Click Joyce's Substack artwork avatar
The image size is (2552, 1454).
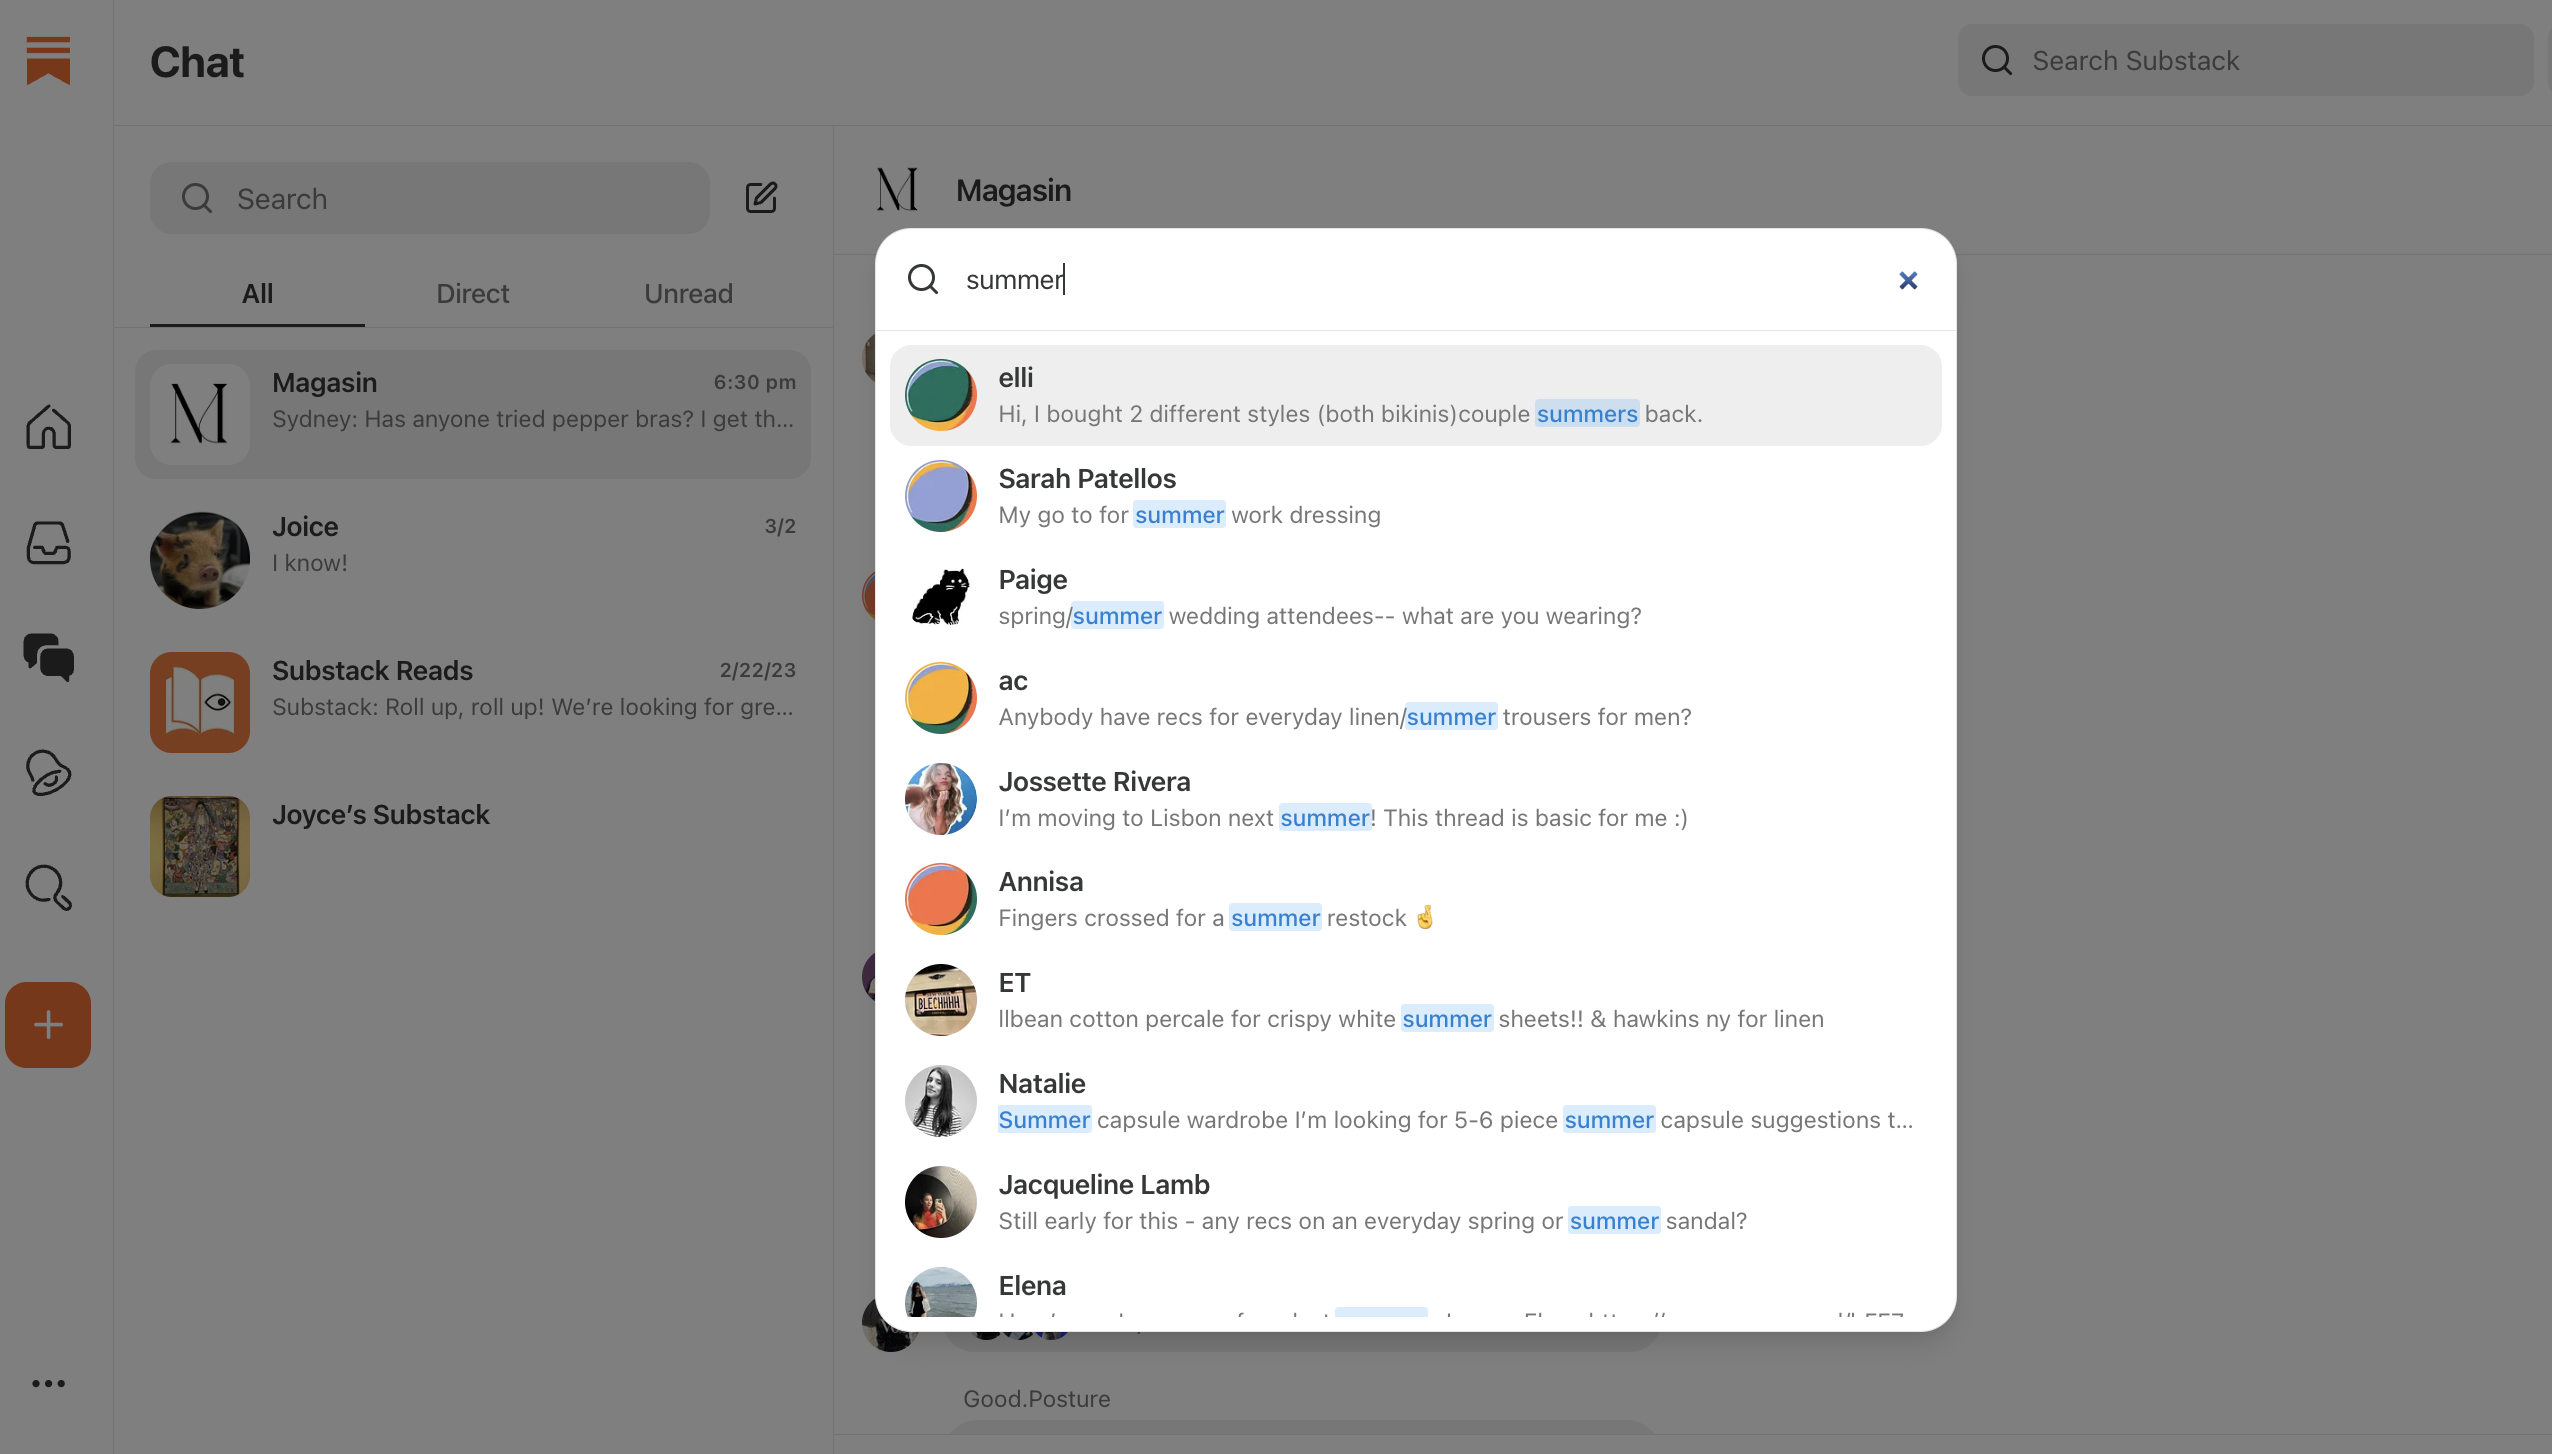pyautogui.click(x=200, y=846)
